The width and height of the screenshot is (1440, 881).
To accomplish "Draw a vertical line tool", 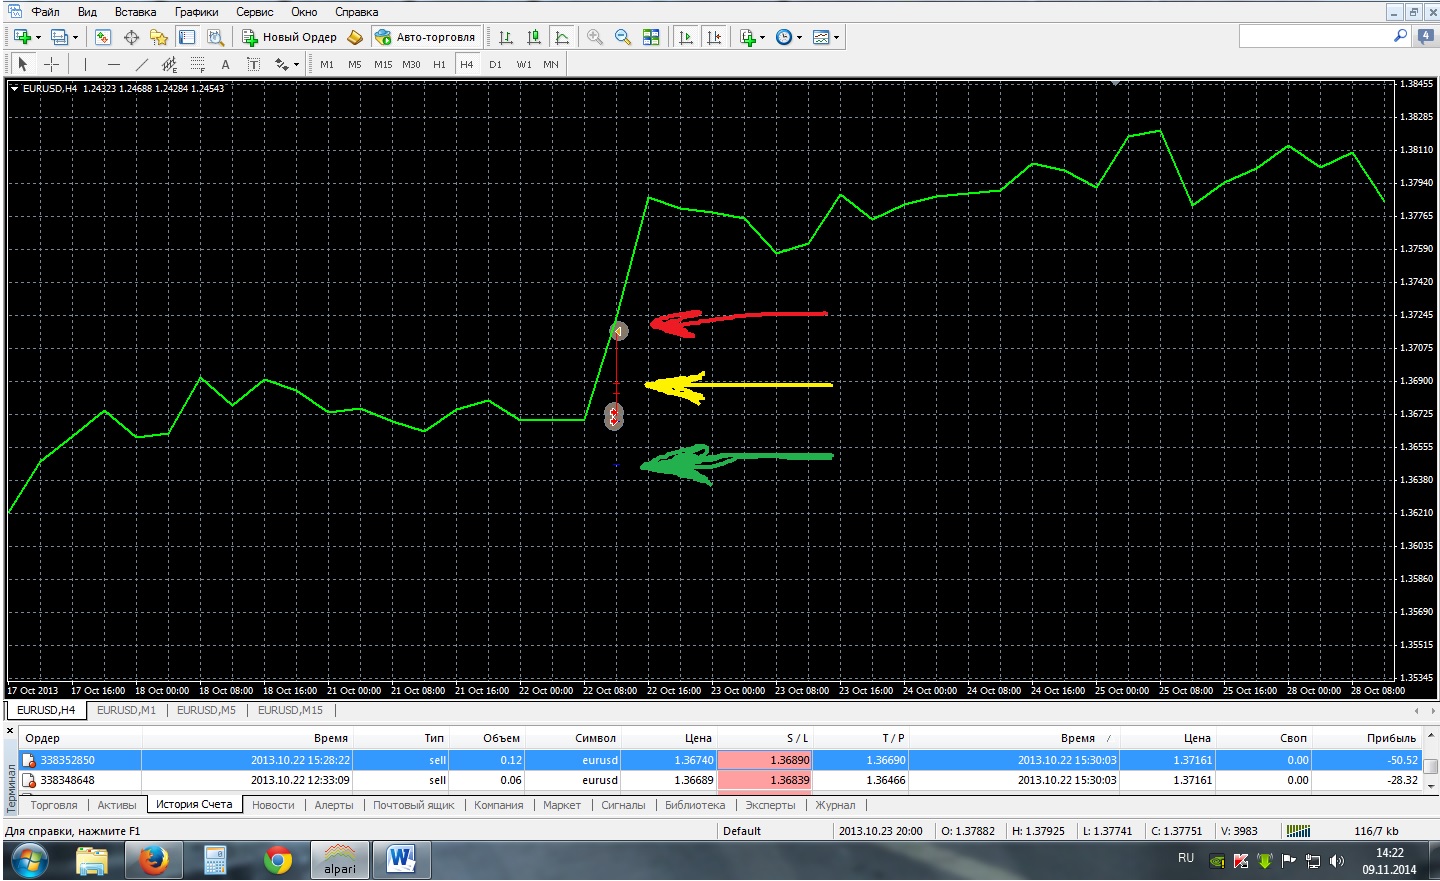I will [x=86, y=64].
